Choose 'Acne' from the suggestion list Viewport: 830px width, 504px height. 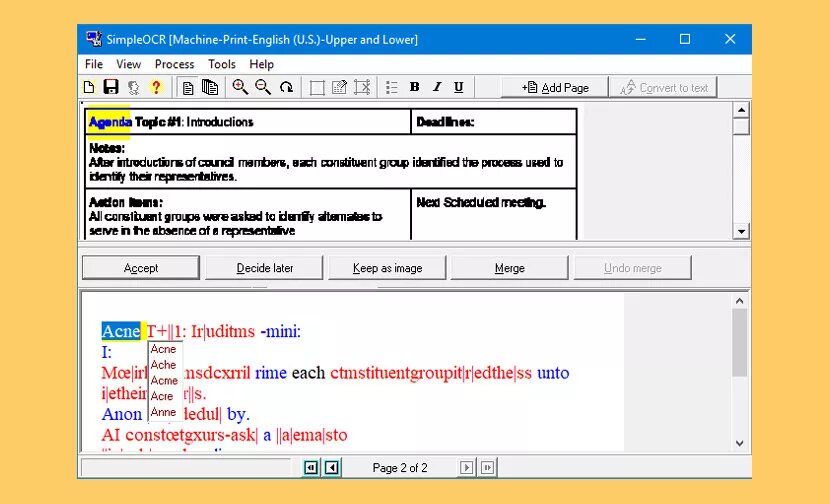click(164, 349)
